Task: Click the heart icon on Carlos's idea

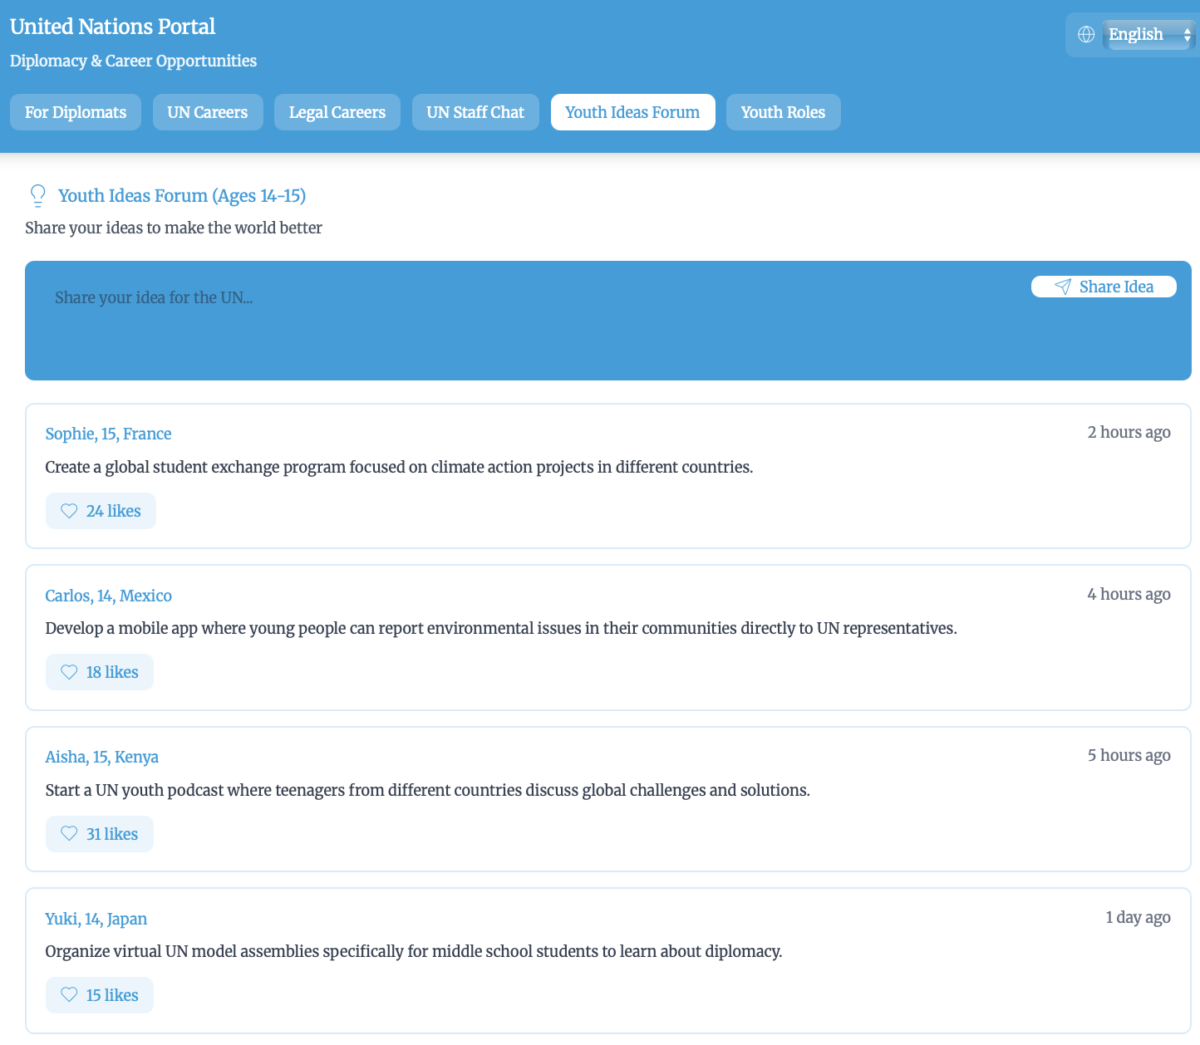Action: point(69,672)
